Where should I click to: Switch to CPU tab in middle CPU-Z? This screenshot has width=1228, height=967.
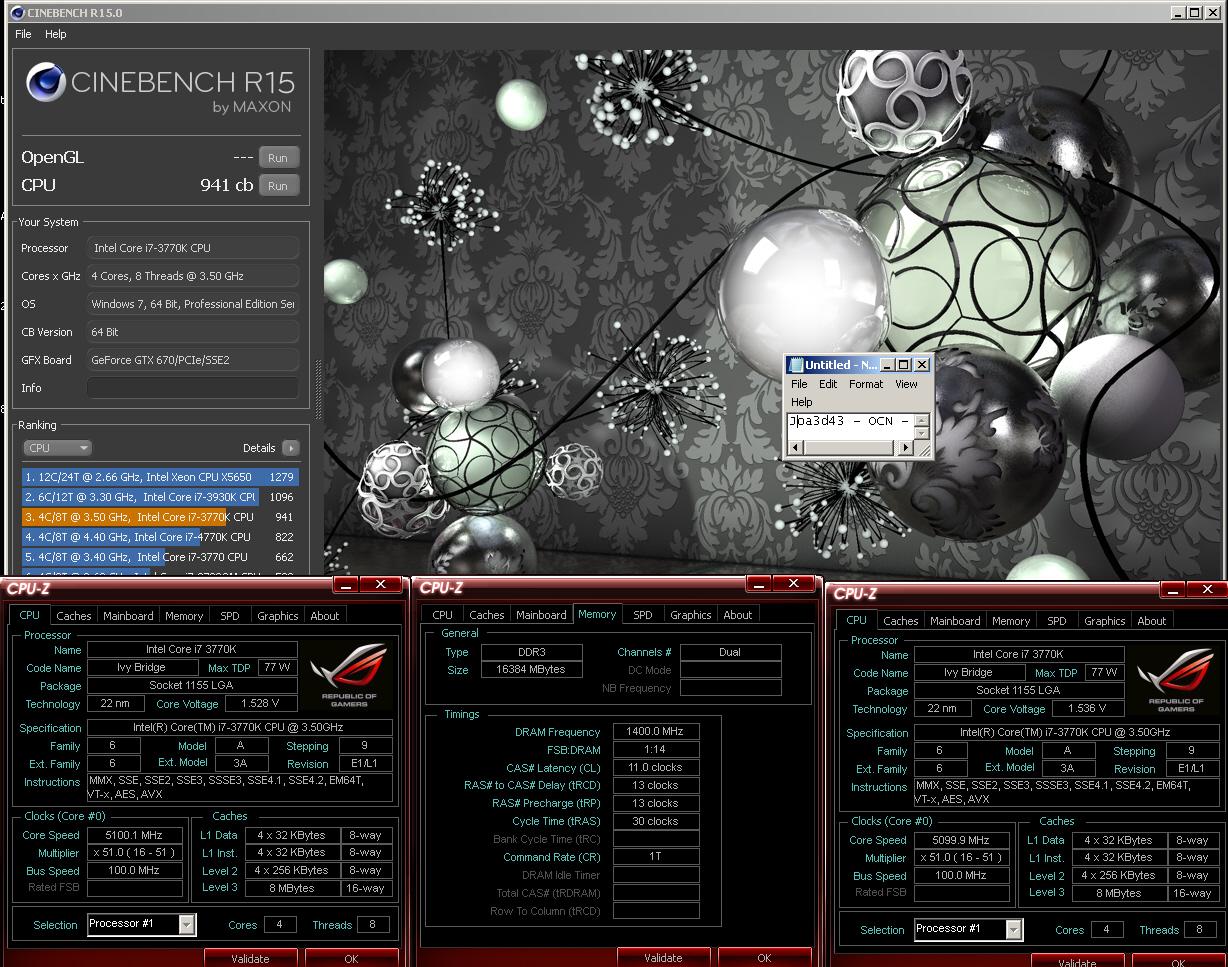coord(443,615)
